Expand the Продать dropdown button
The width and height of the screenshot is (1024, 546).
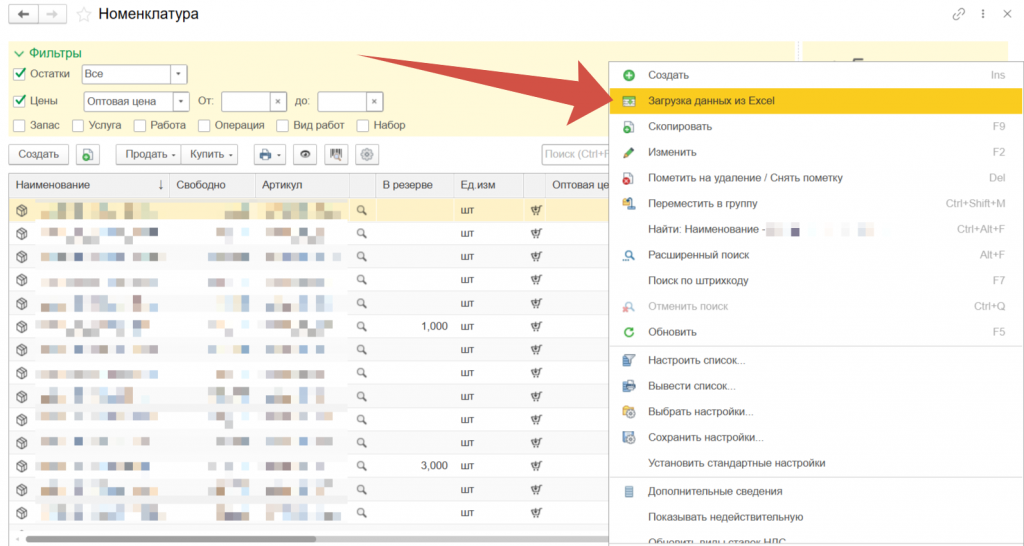[148, 155]
